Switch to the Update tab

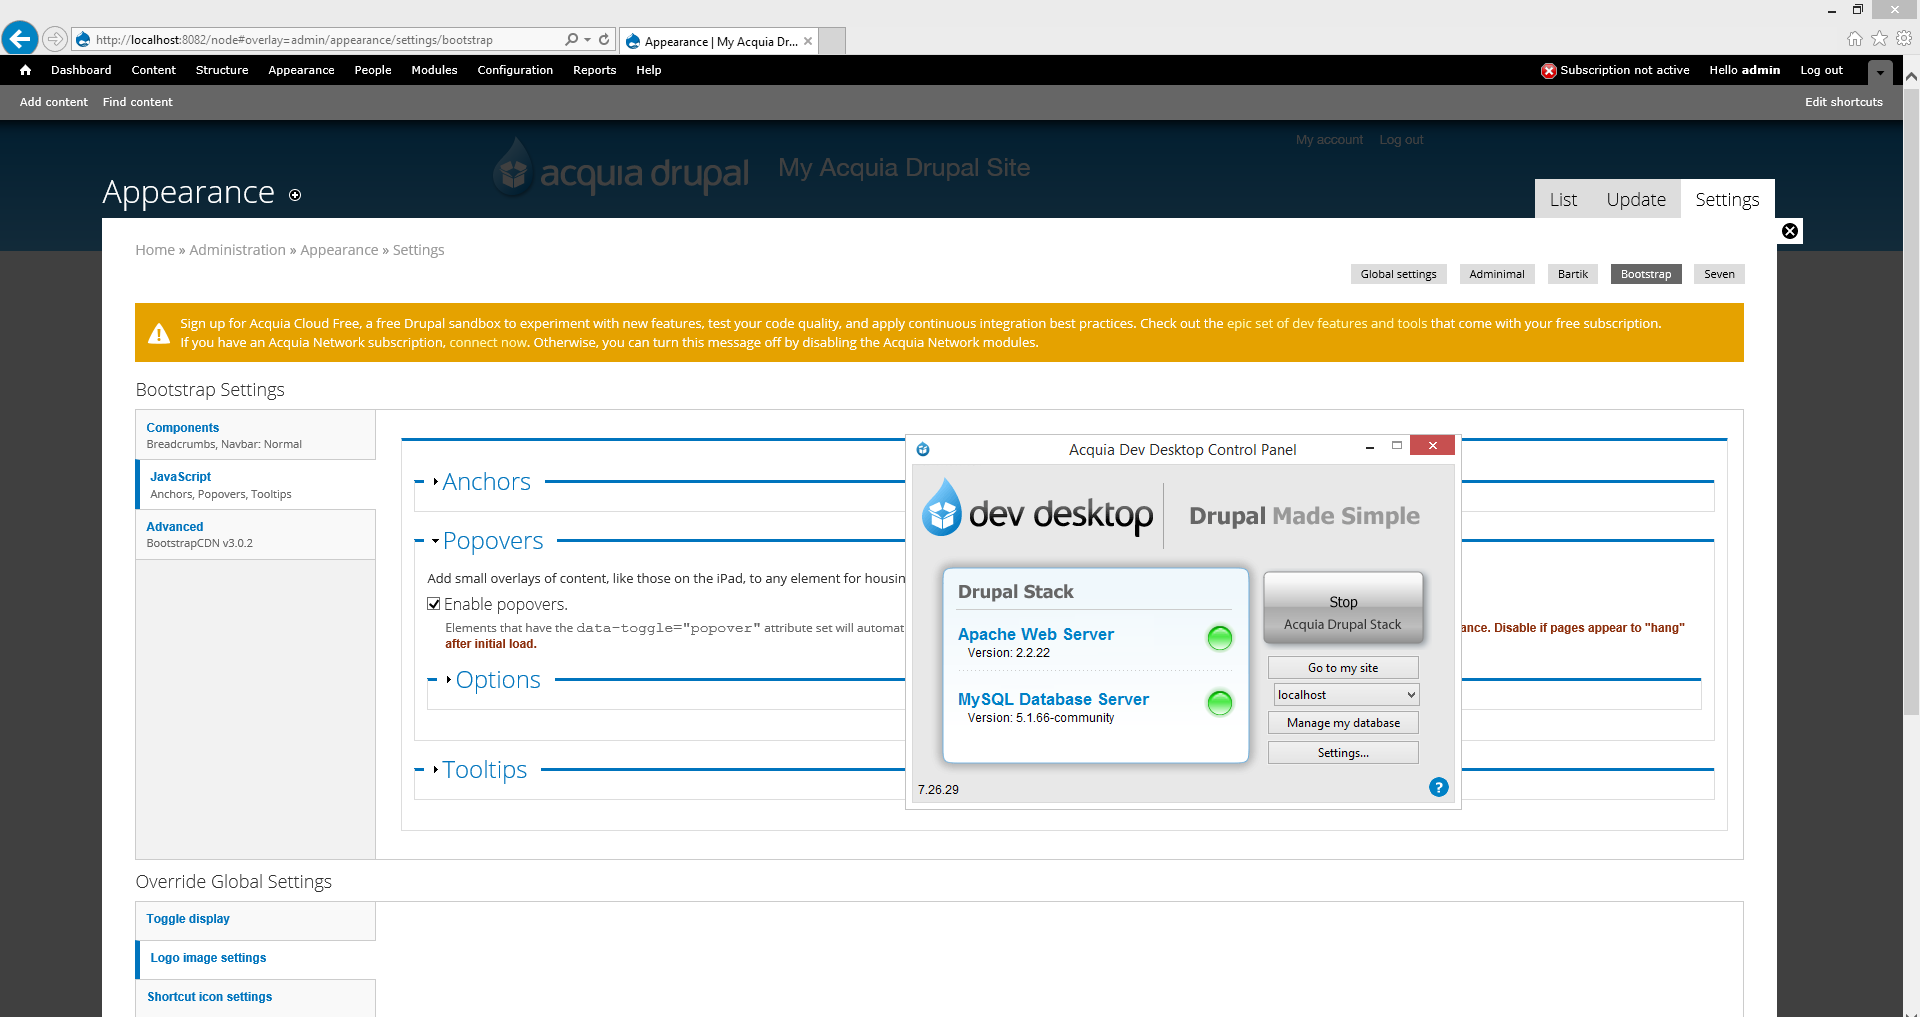pos(1636,200)
